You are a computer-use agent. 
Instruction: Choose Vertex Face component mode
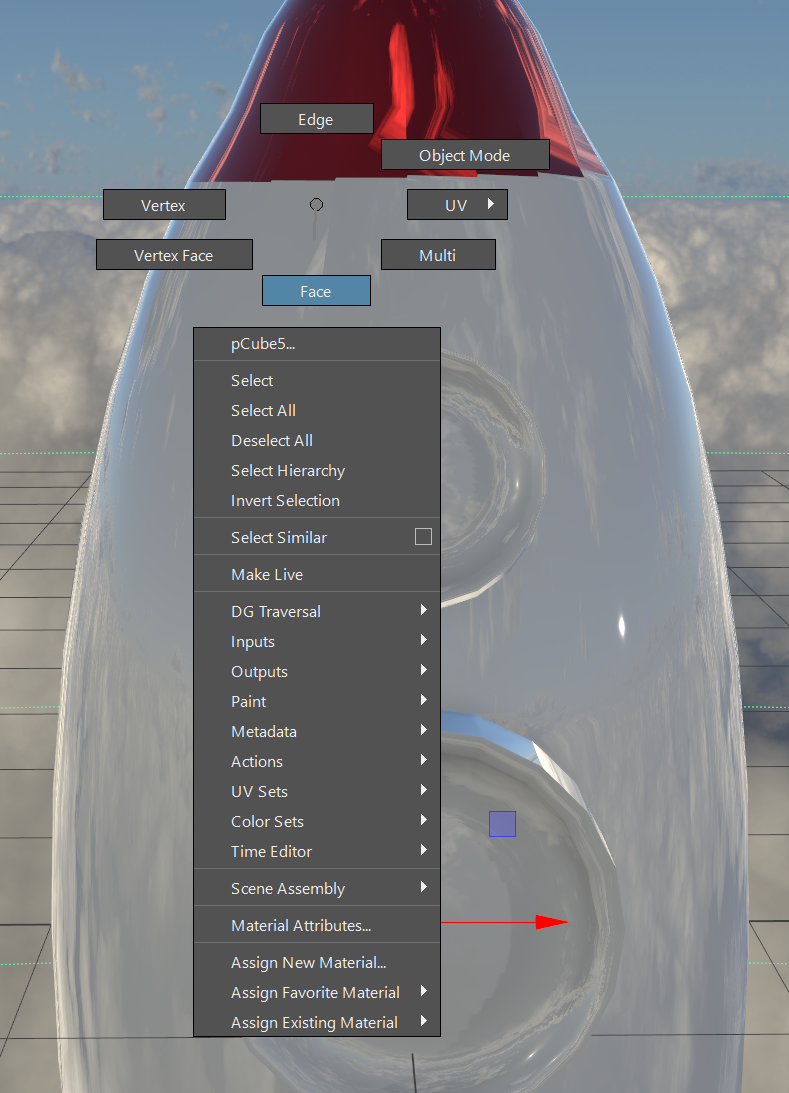(174, 255)
